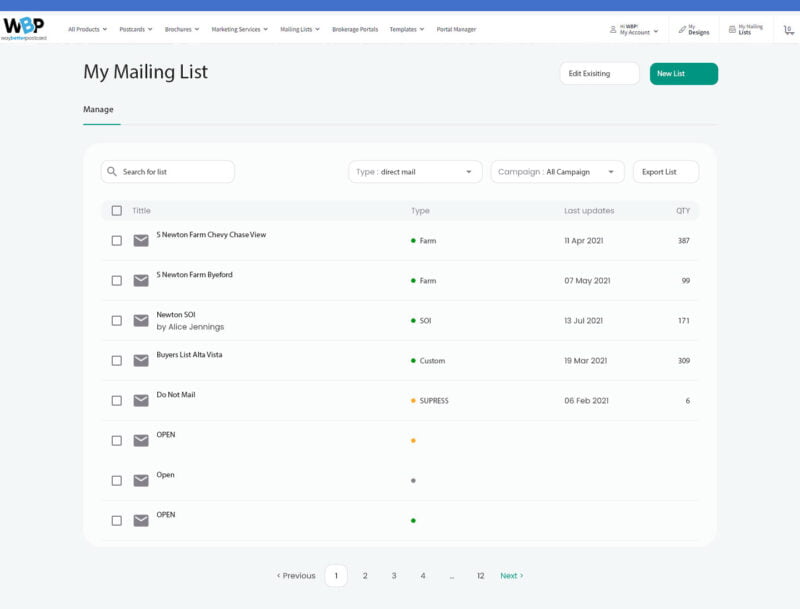The image size is (800, 609).
Task: Expand the Brochures menu
Action: click(x=182, y=29)
